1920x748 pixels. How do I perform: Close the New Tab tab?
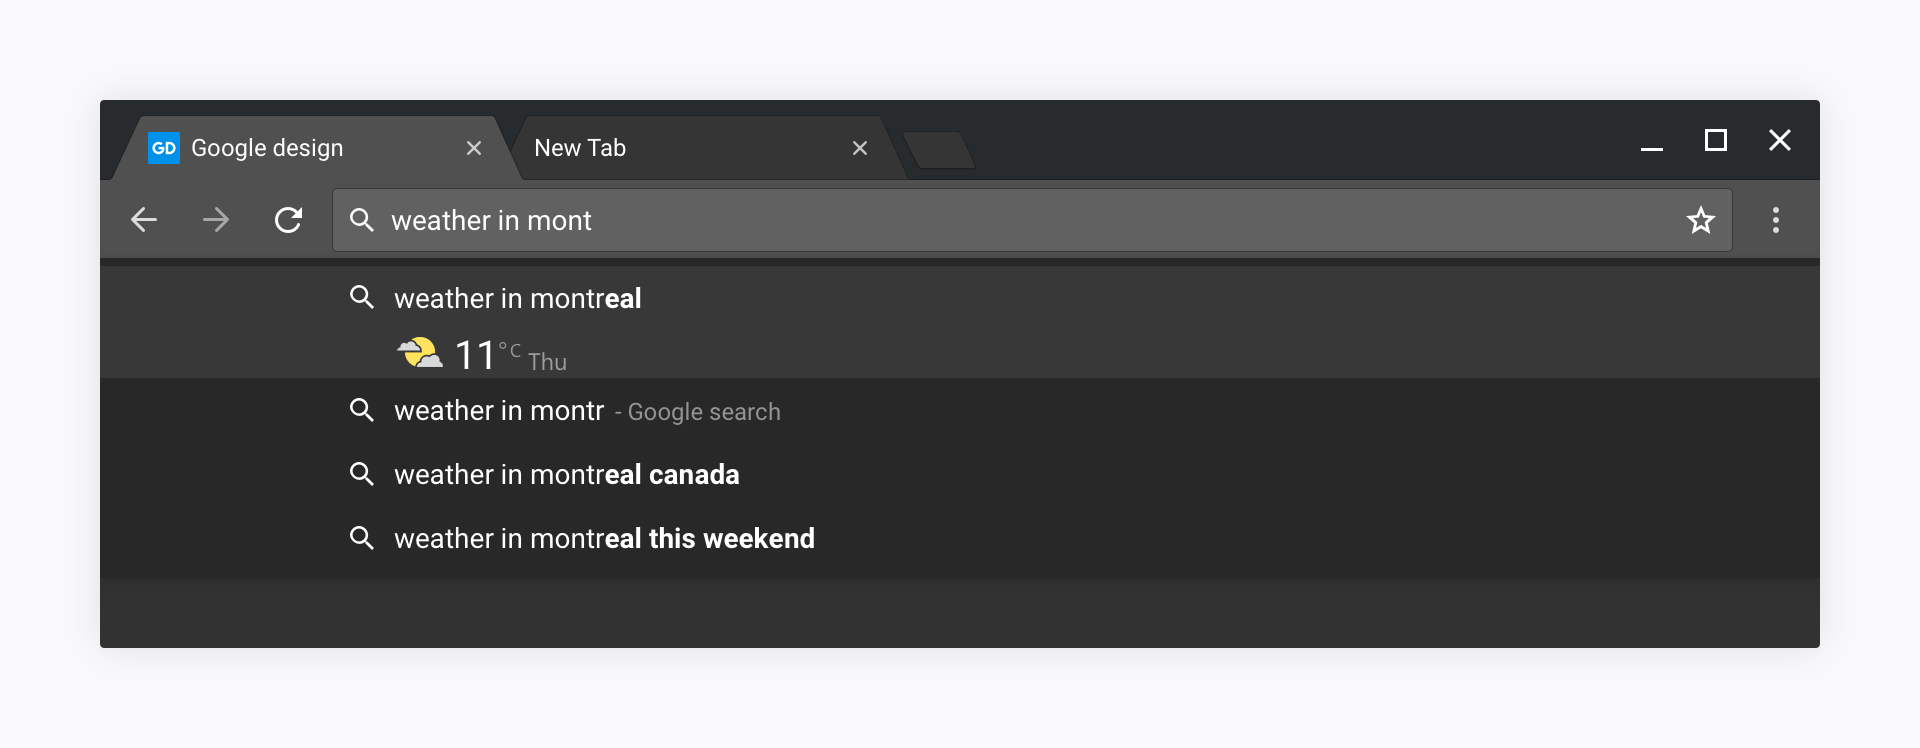pos(860,148)
